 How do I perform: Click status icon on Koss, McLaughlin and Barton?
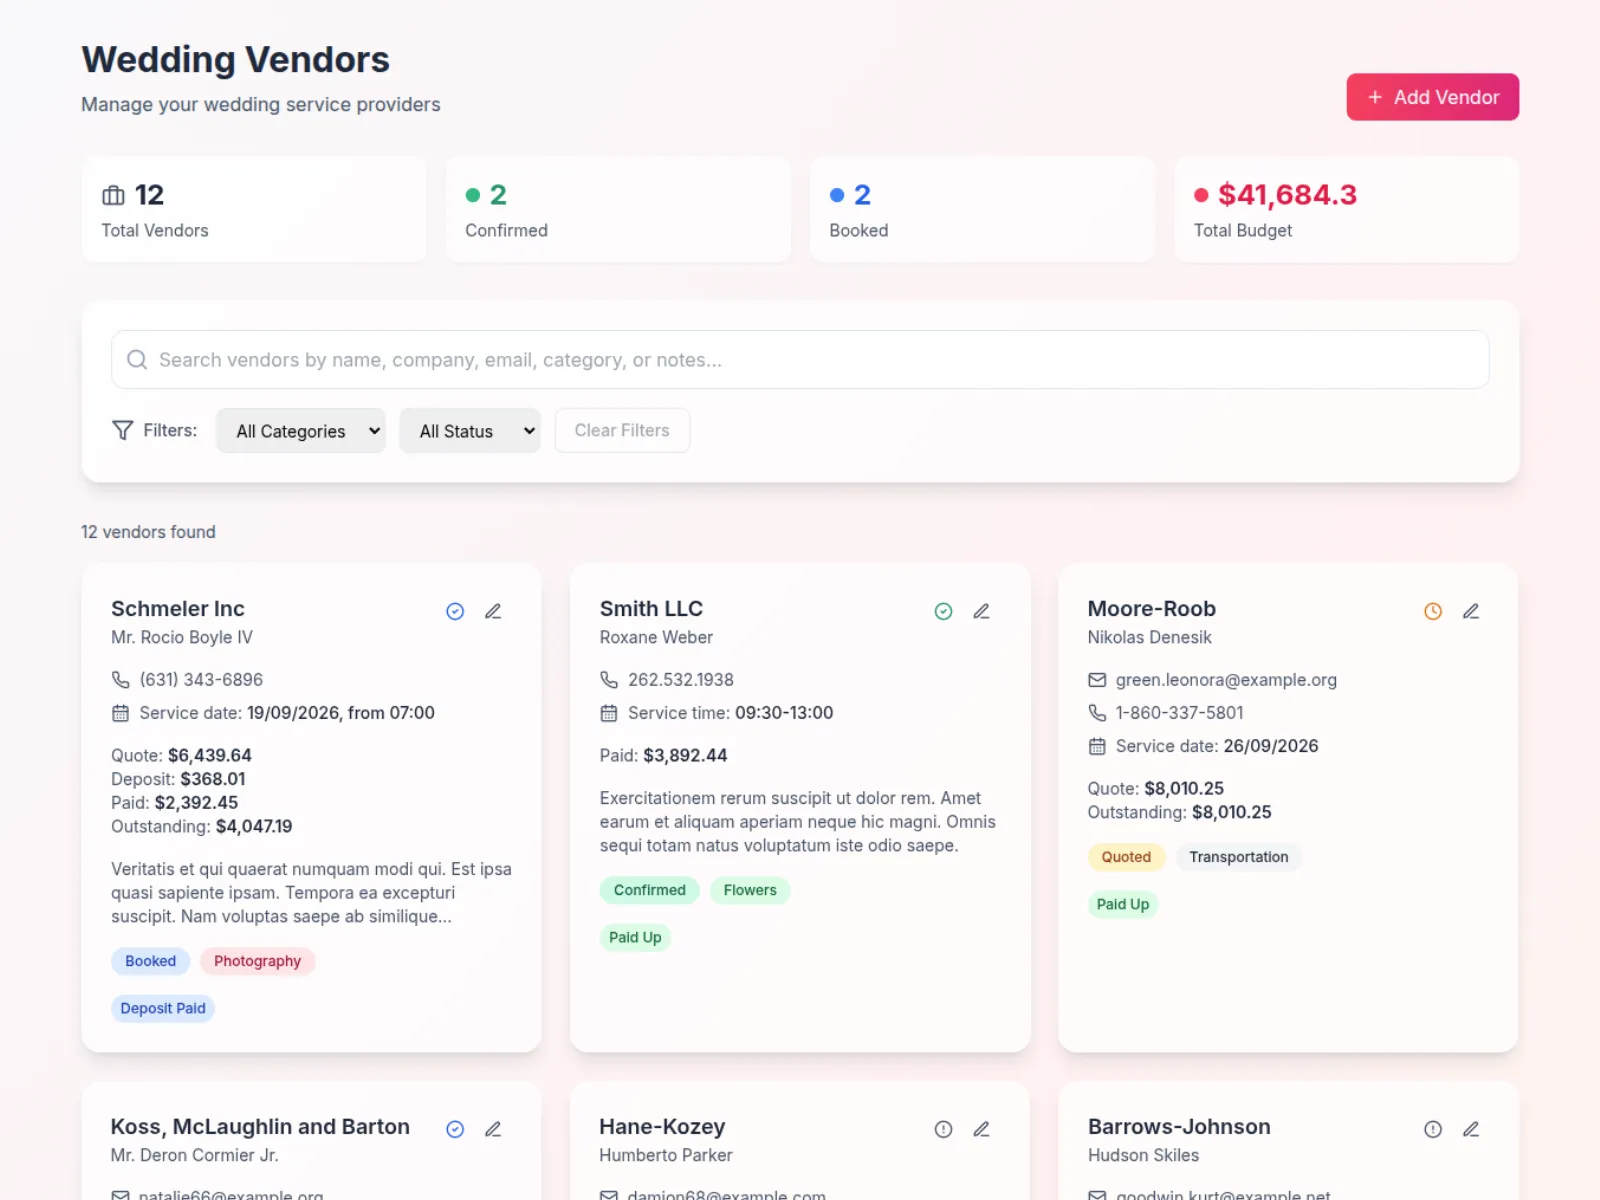[455, 1129]
